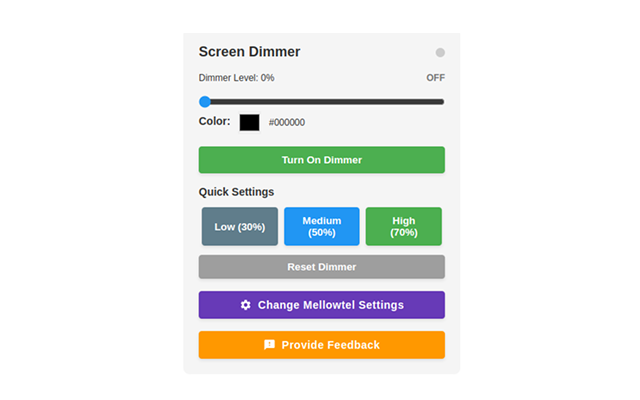Screen dimensions: 640x400
Task: Open Change Mellowtel Settings
Action: point(330,305)
